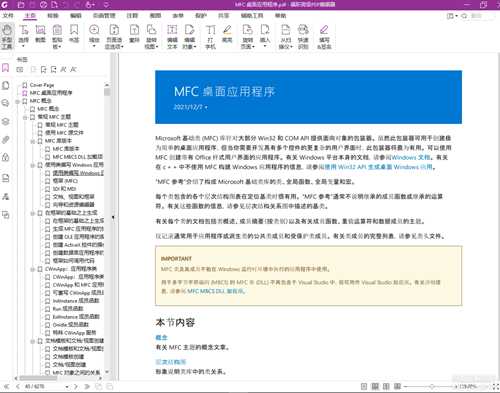Open the page number dropdown in status bar
The image size is (500, 393).
pyautogui.click(x=67, y=387)
